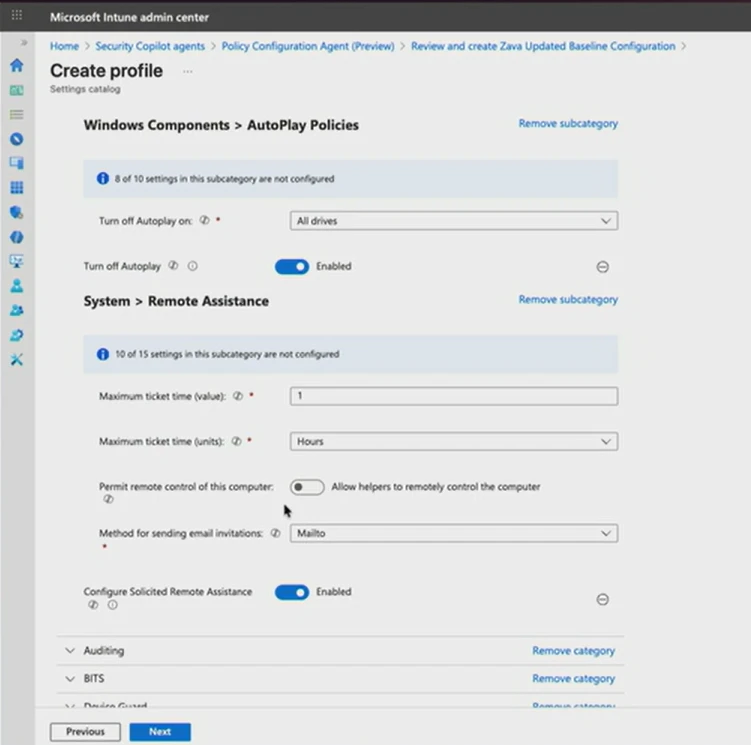Click Home breadcrumb link

click(x=64, y=46)
